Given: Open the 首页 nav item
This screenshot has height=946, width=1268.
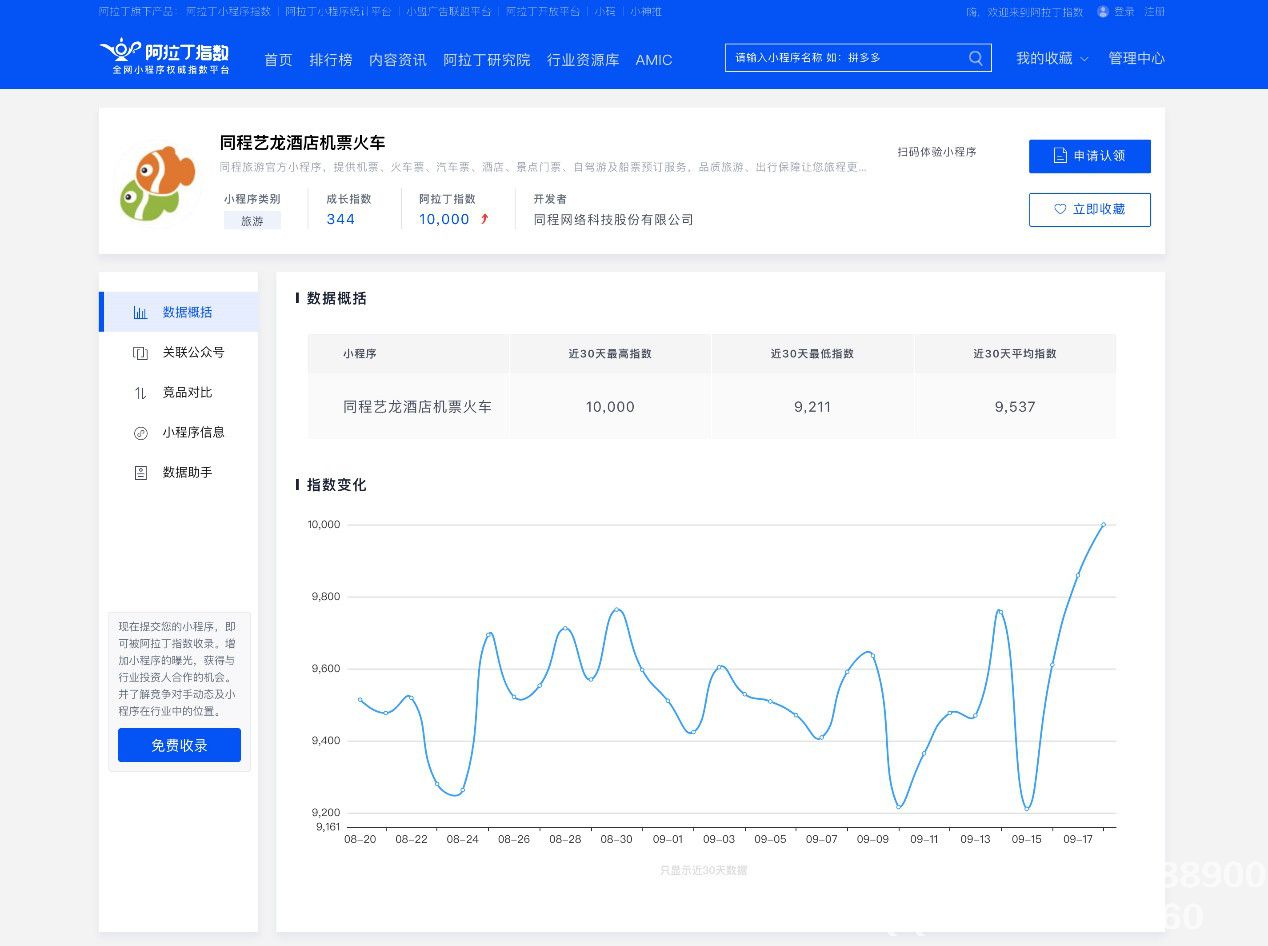Looking at the screenshot, I should click(278, 60).
